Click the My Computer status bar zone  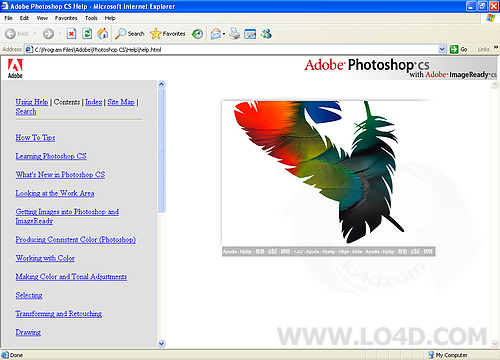448,355
